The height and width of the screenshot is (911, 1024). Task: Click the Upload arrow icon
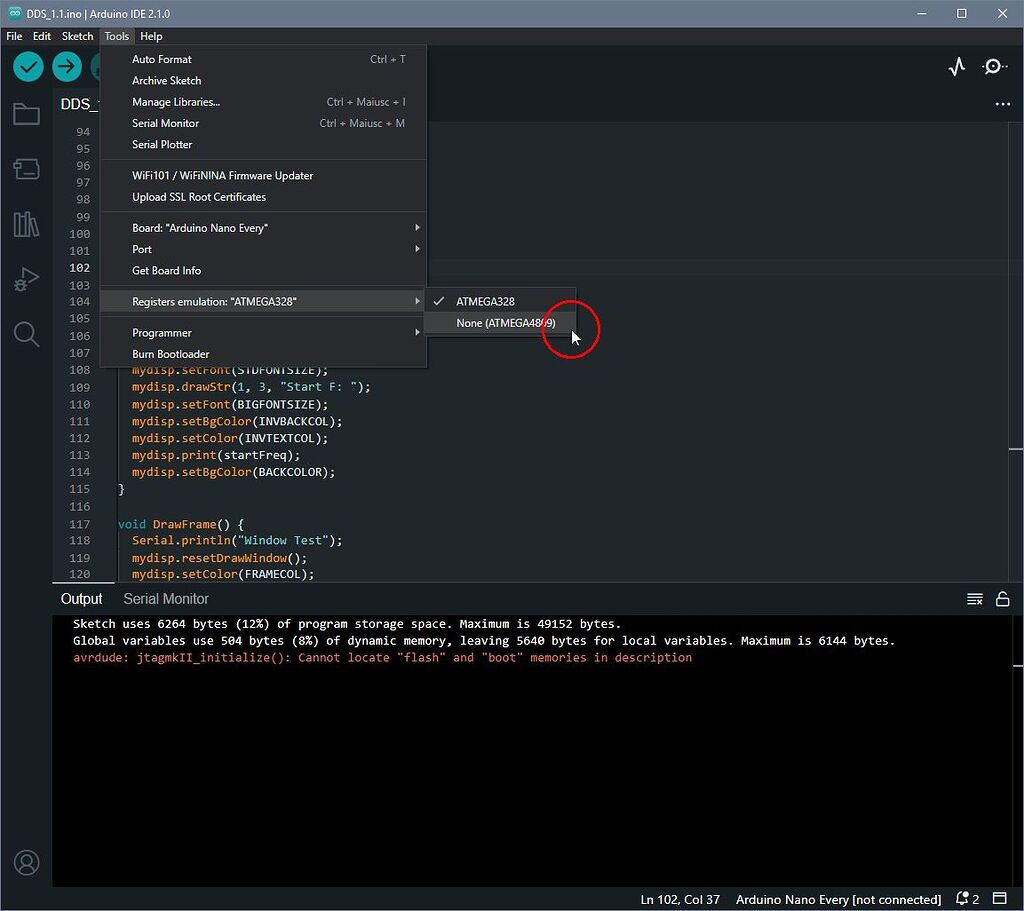[x=66, y=66]
